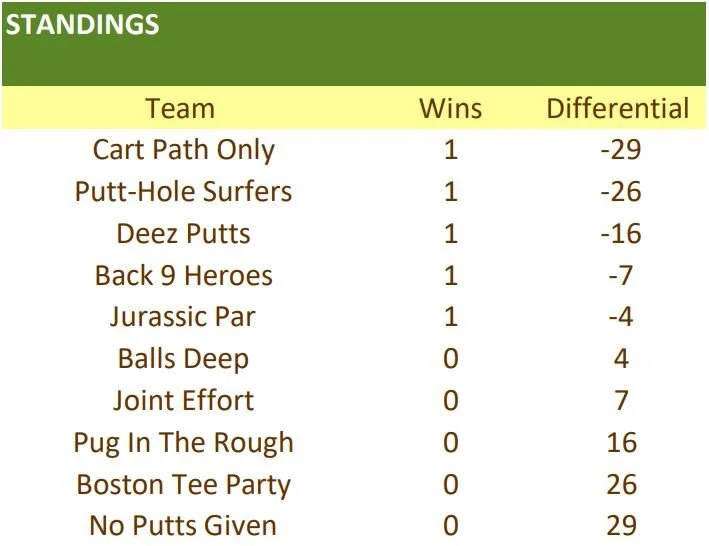Image resolution: width=709 pixels, height=546 pixels.
Task: Select the wins value for Joint Effort
Action: click(x=450, y=400)
